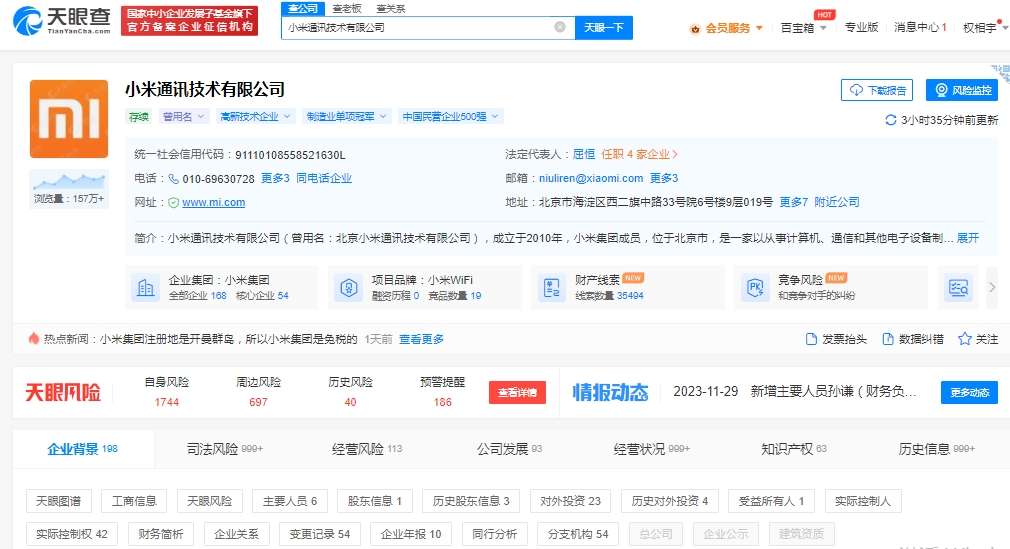The width and height of the screenshot is (1010, 549).
Task: Expand the company introduction with 展开
Action: coord(967,238)
